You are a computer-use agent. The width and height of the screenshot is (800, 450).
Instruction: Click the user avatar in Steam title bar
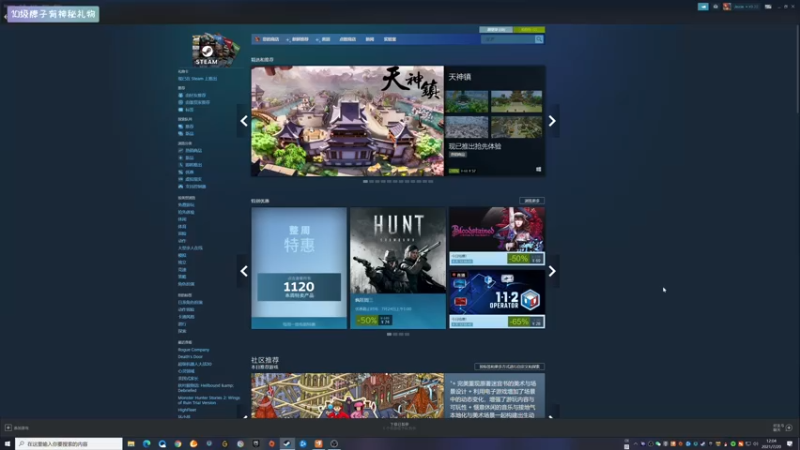[x=727, y=7]
